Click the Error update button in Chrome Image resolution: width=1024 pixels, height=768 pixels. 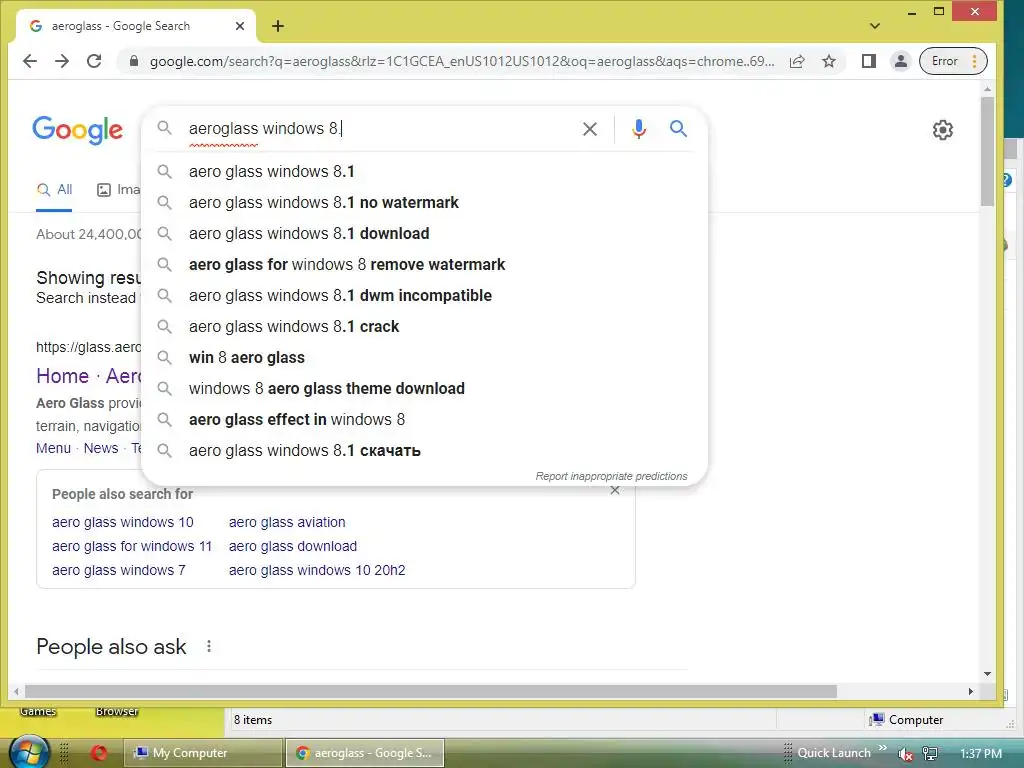click(953, 61)
